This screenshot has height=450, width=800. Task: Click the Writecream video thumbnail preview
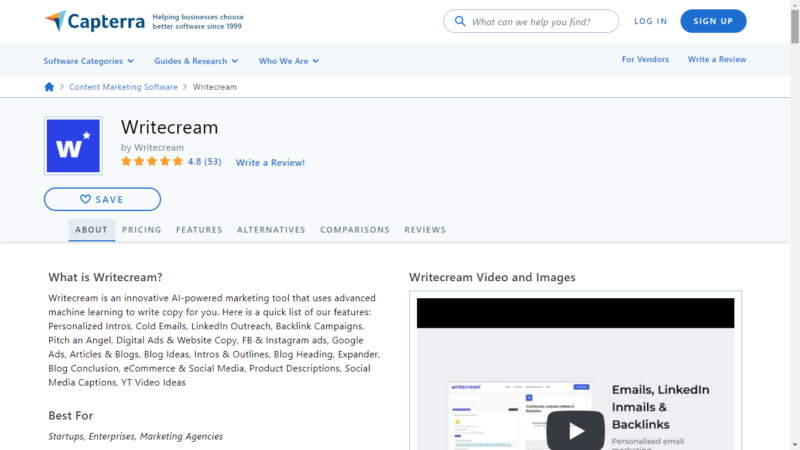576,374
